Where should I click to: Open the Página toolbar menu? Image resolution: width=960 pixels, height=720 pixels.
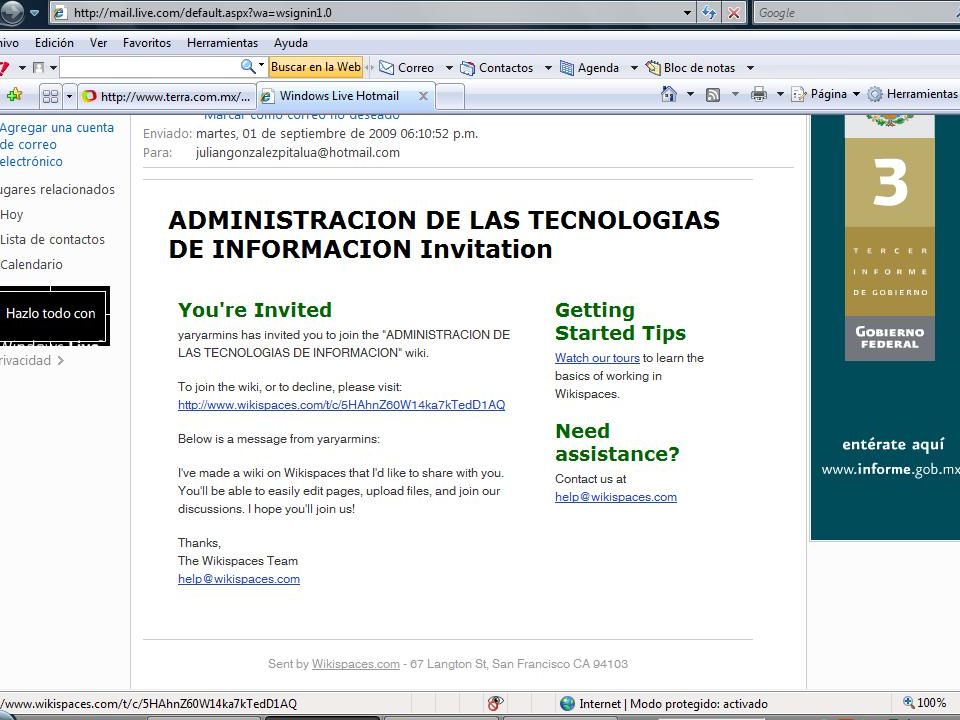tap(826, 94)
